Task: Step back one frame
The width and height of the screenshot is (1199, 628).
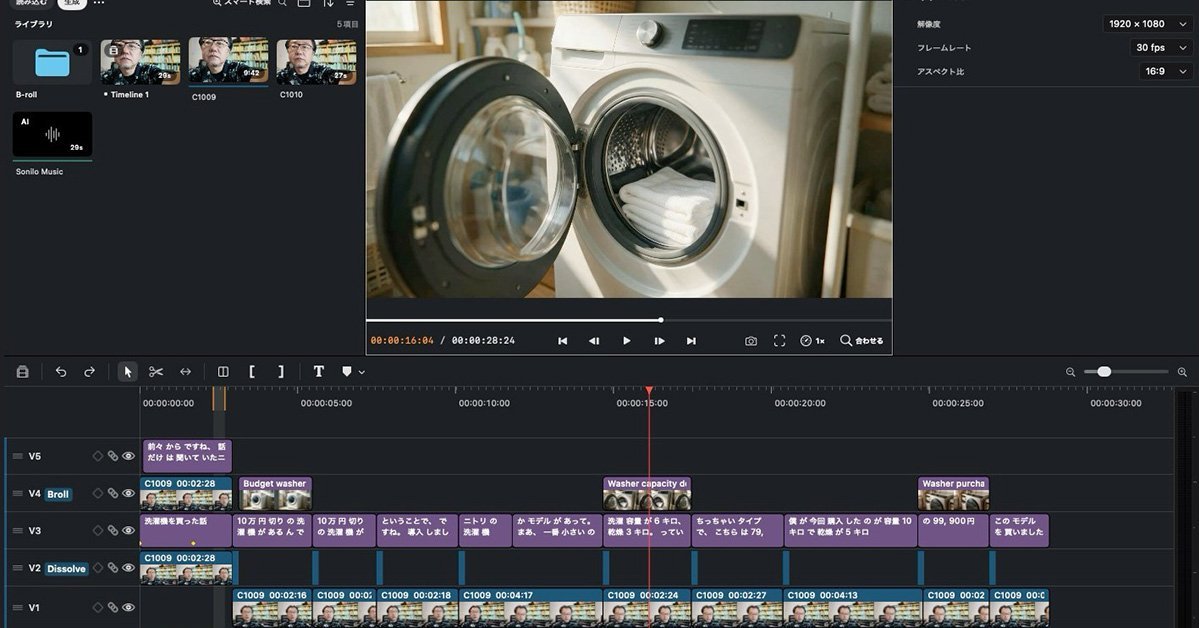Action: [594, 341]
